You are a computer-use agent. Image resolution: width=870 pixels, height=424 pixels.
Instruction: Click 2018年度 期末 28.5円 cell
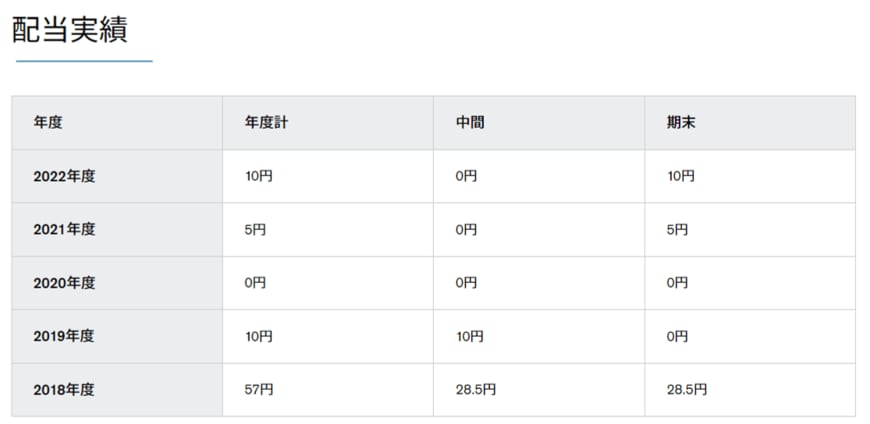pos(687,389)
